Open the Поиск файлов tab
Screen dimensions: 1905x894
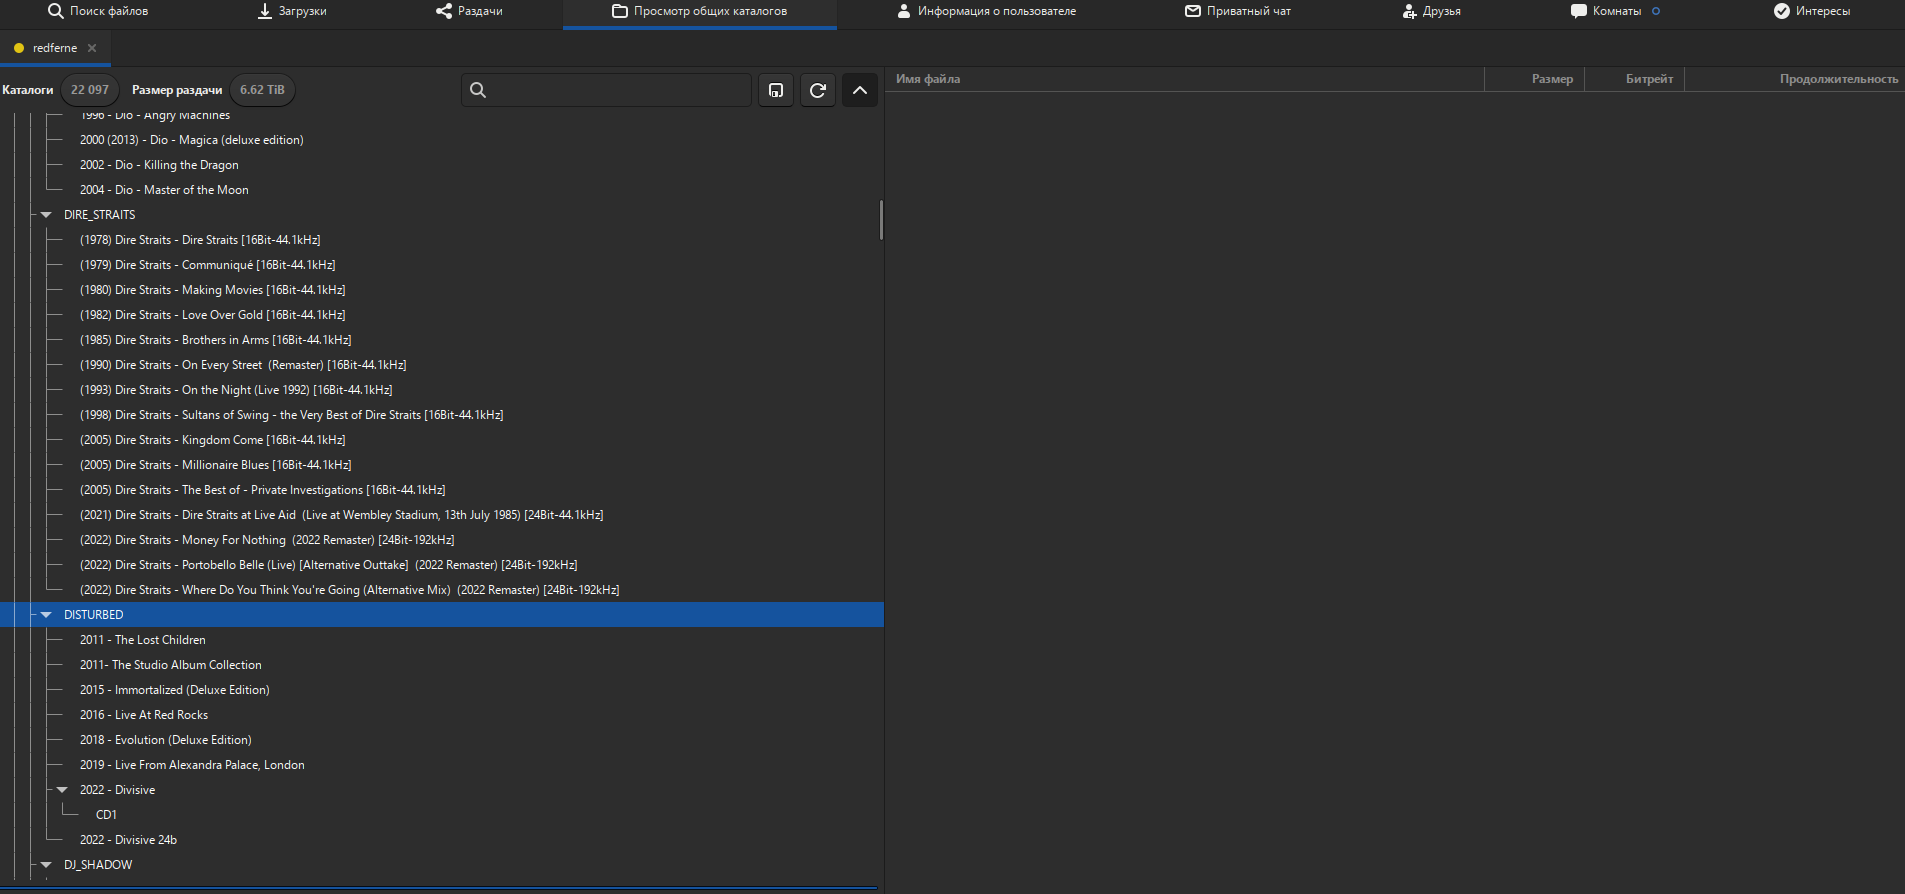[x=98, y=11]
